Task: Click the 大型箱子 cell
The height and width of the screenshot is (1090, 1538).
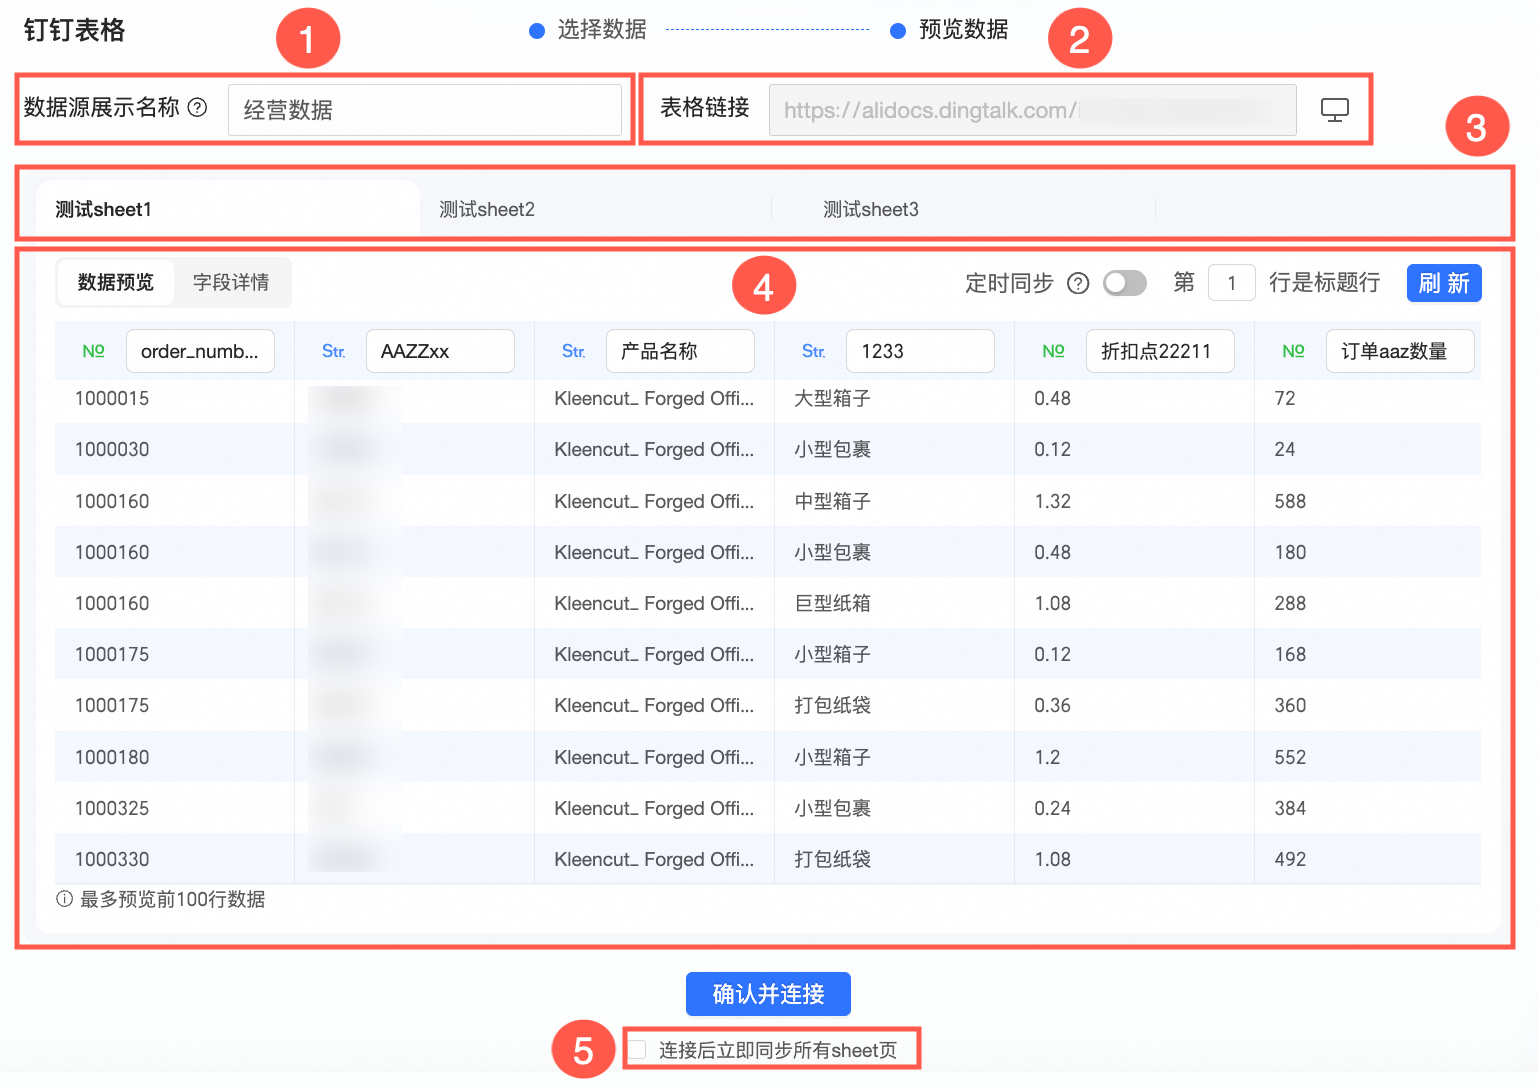Action: [832, 398]
